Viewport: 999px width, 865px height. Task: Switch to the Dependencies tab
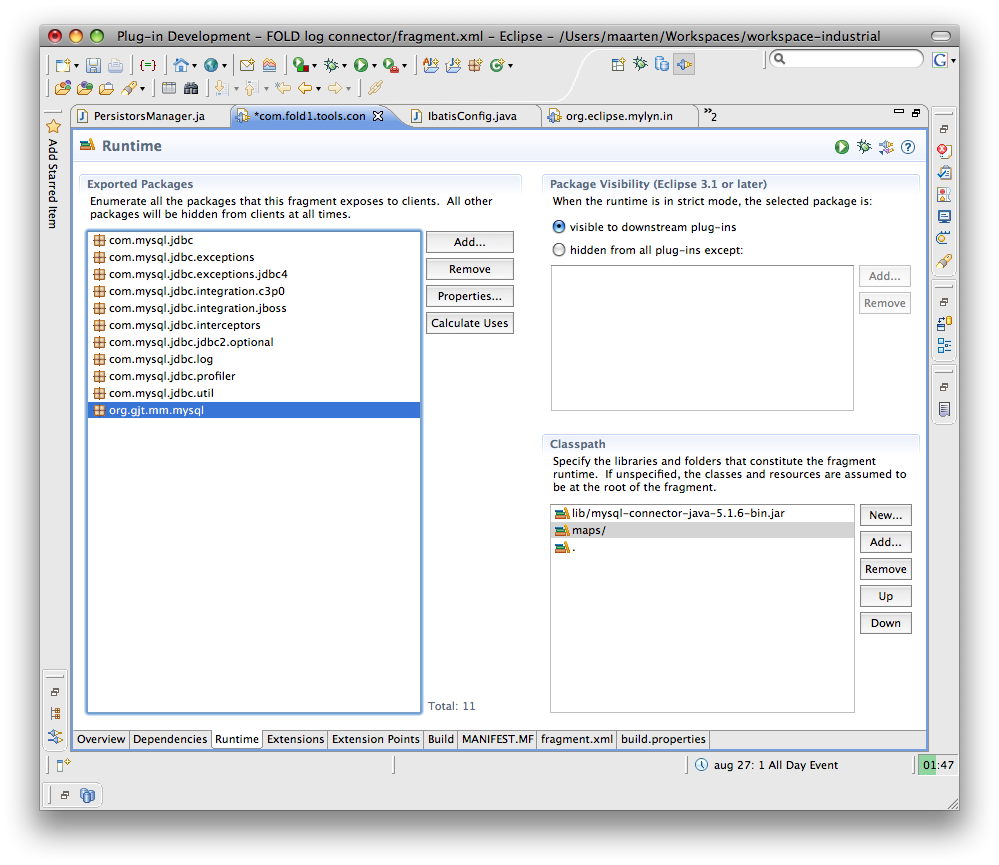pyautogui.click(x=170, y=739)
